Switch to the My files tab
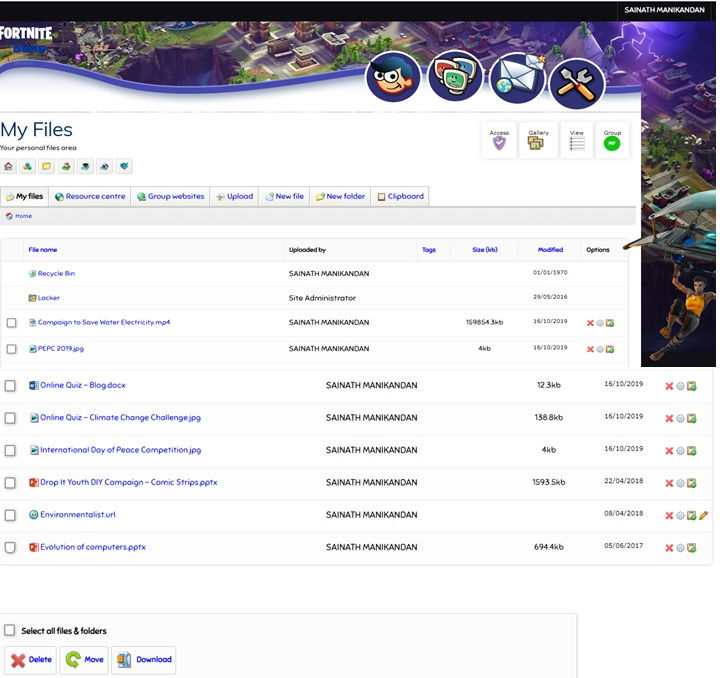 (x=25, y=196)
